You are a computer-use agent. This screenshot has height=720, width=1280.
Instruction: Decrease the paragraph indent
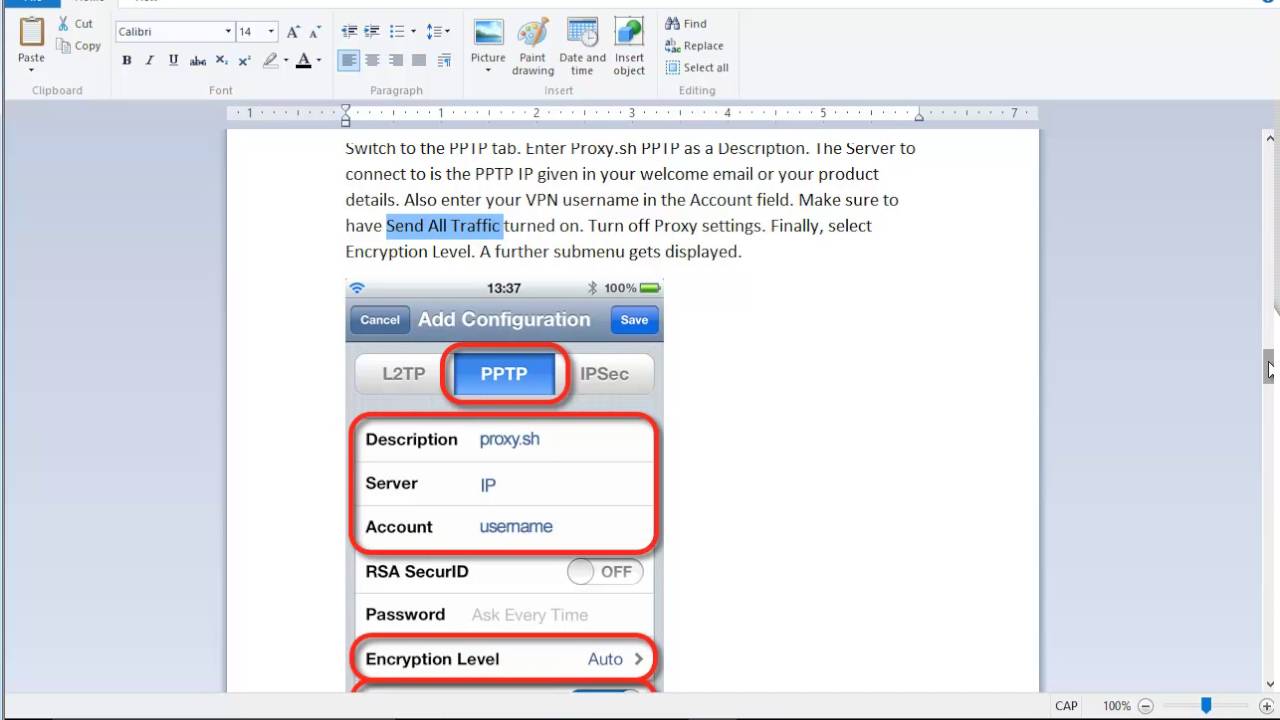point(349,32)
